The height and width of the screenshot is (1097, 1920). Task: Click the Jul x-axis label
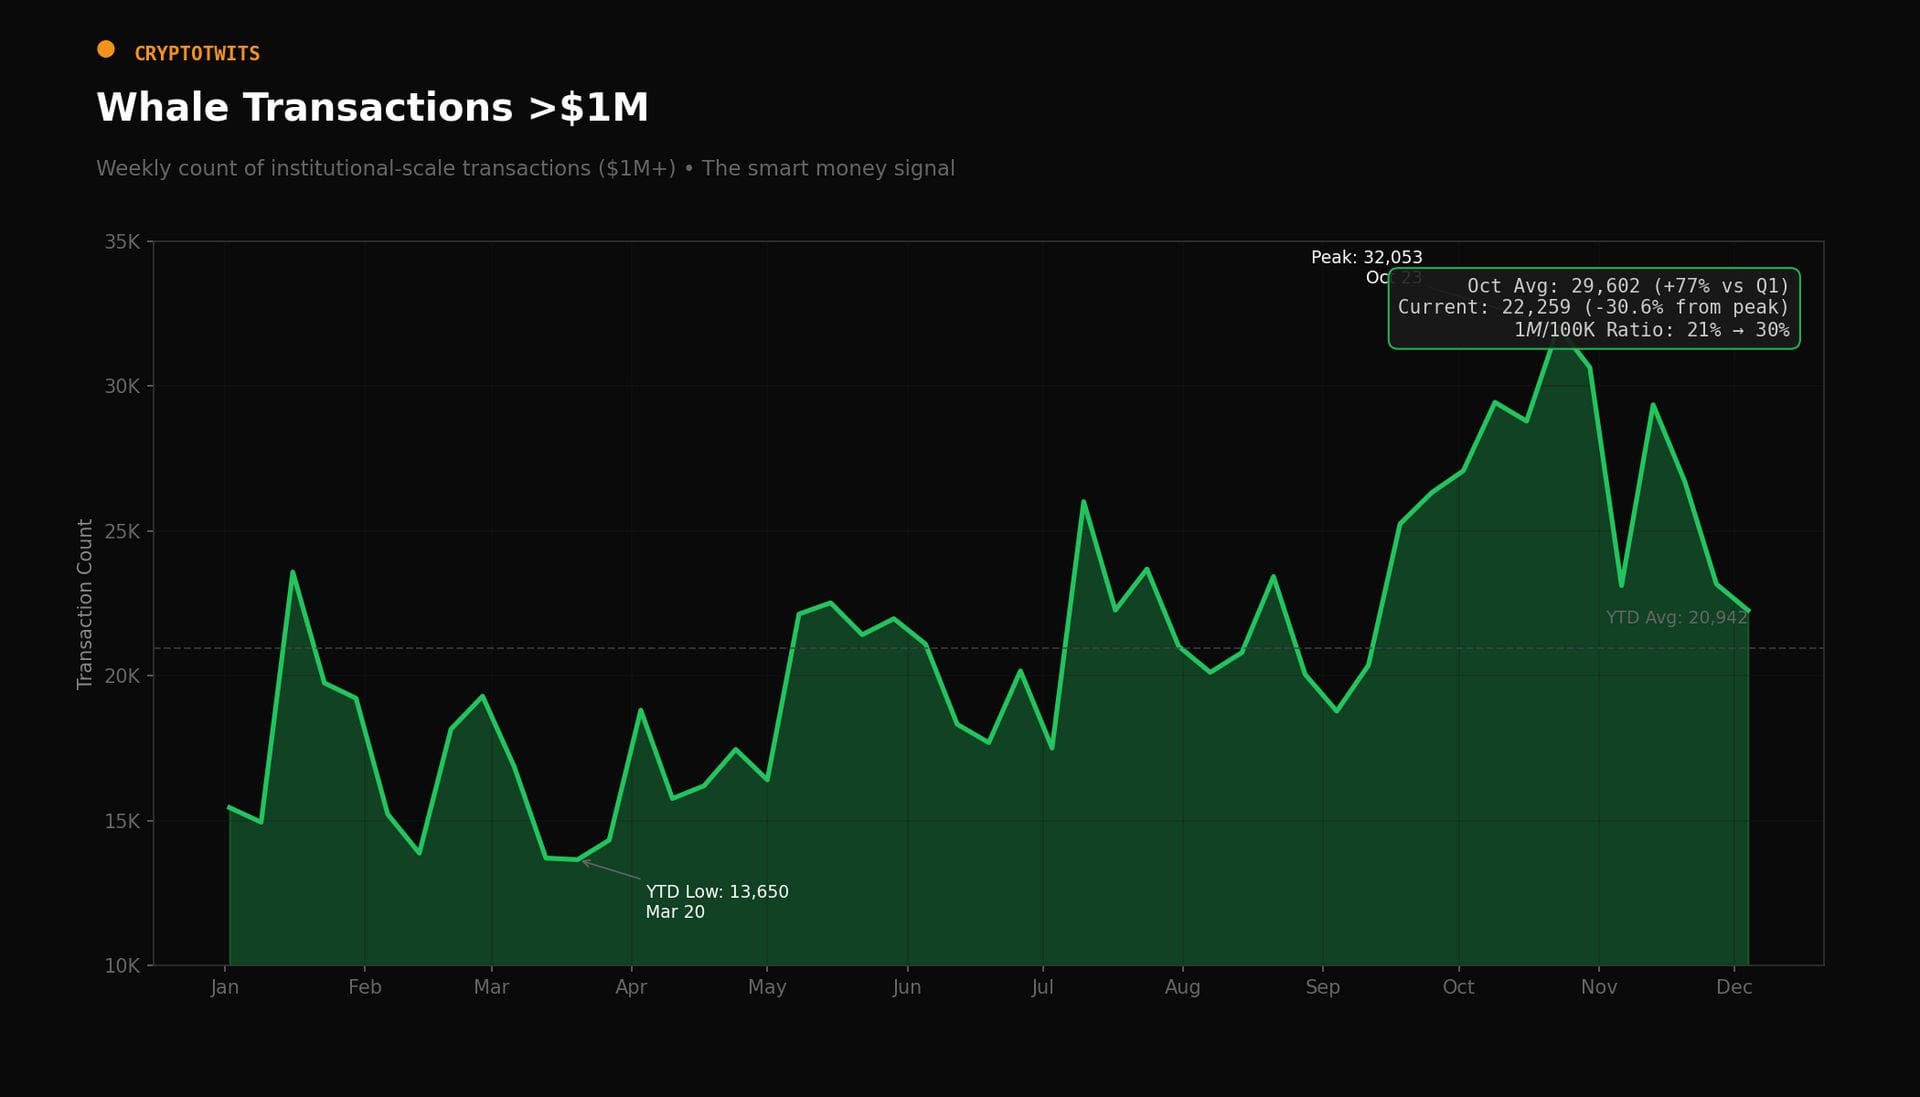(x=1042, y=987)
